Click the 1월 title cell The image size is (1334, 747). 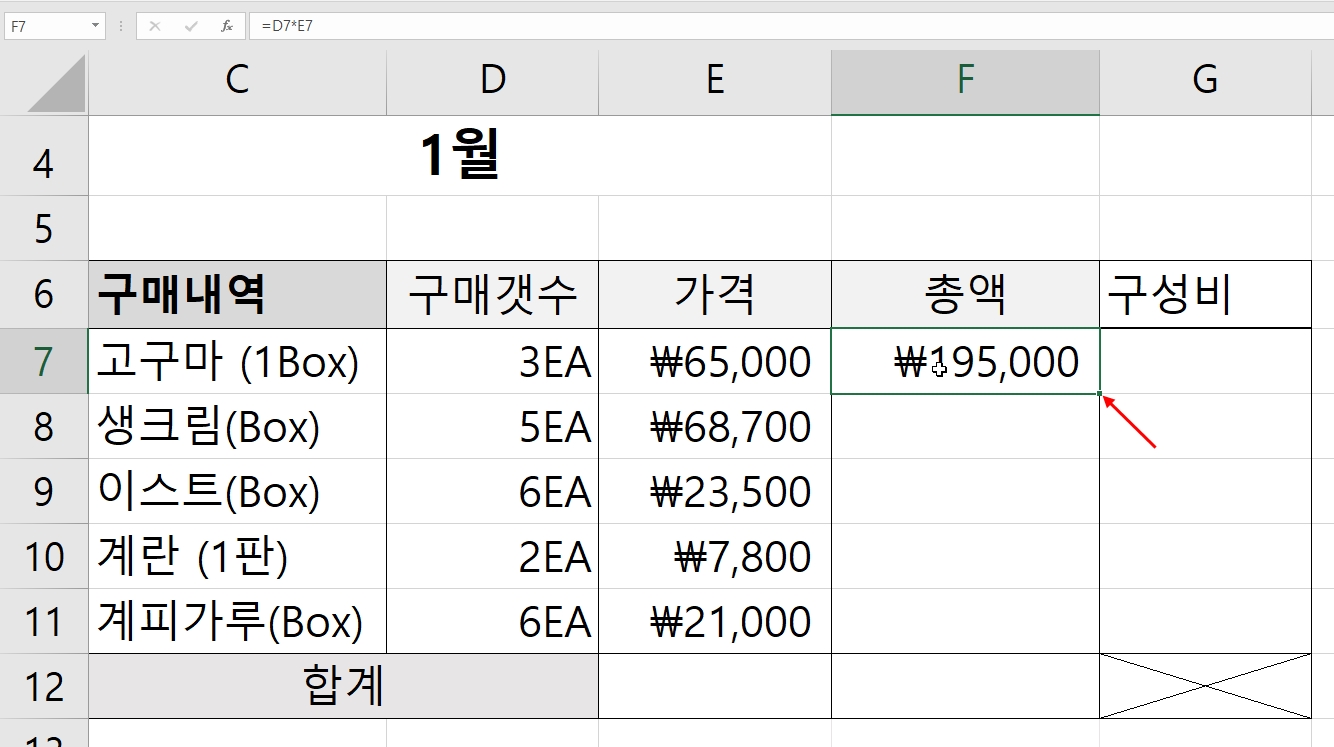coord(460,156)
